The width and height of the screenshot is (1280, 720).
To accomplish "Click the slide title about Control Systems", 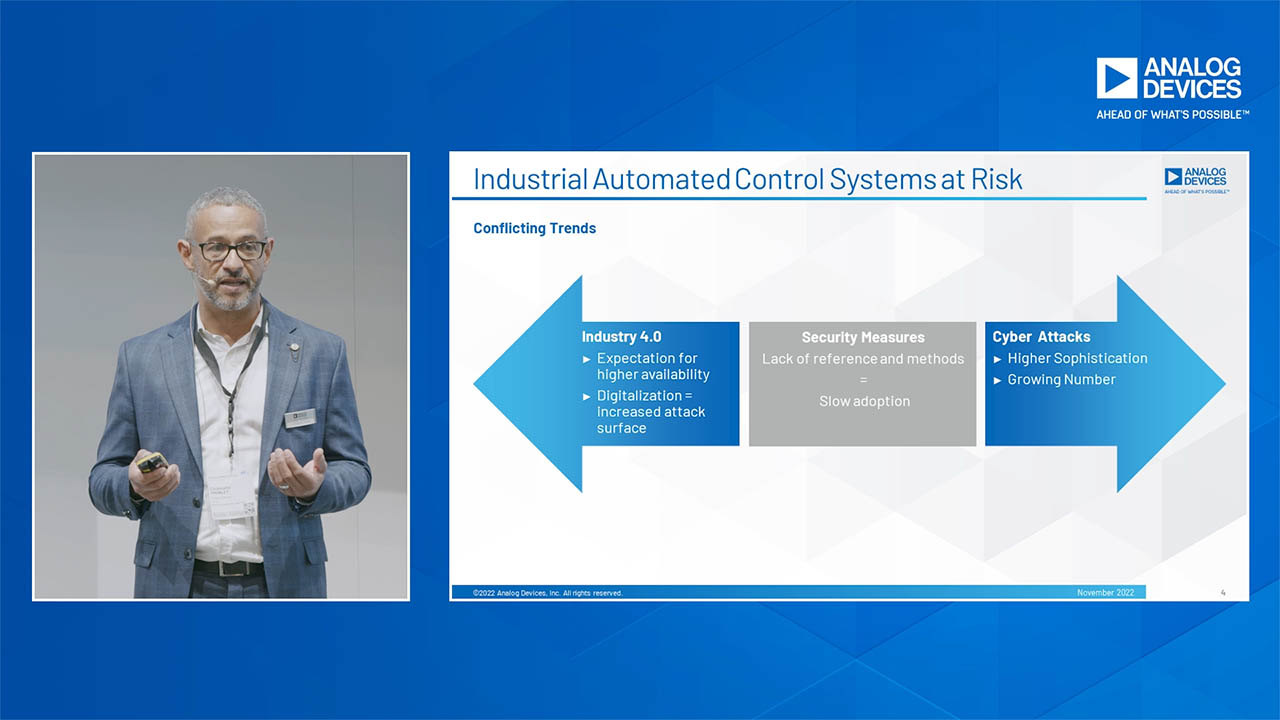I will pyautogui.click(x=747, y=180).
